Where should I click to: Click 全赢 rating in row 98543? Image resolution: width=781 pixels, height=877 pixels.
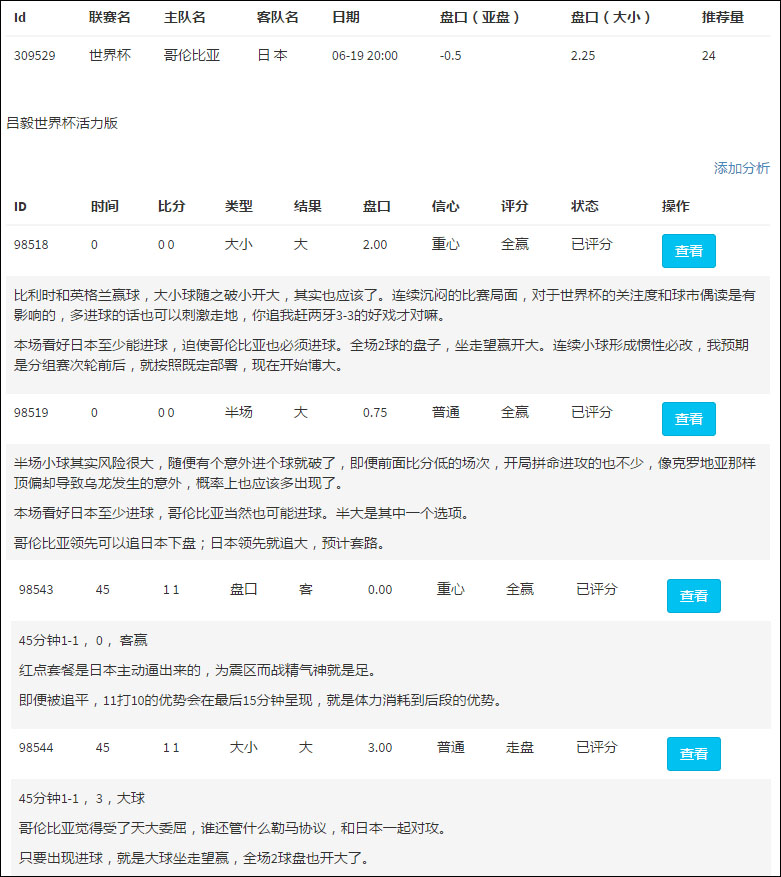520,589
